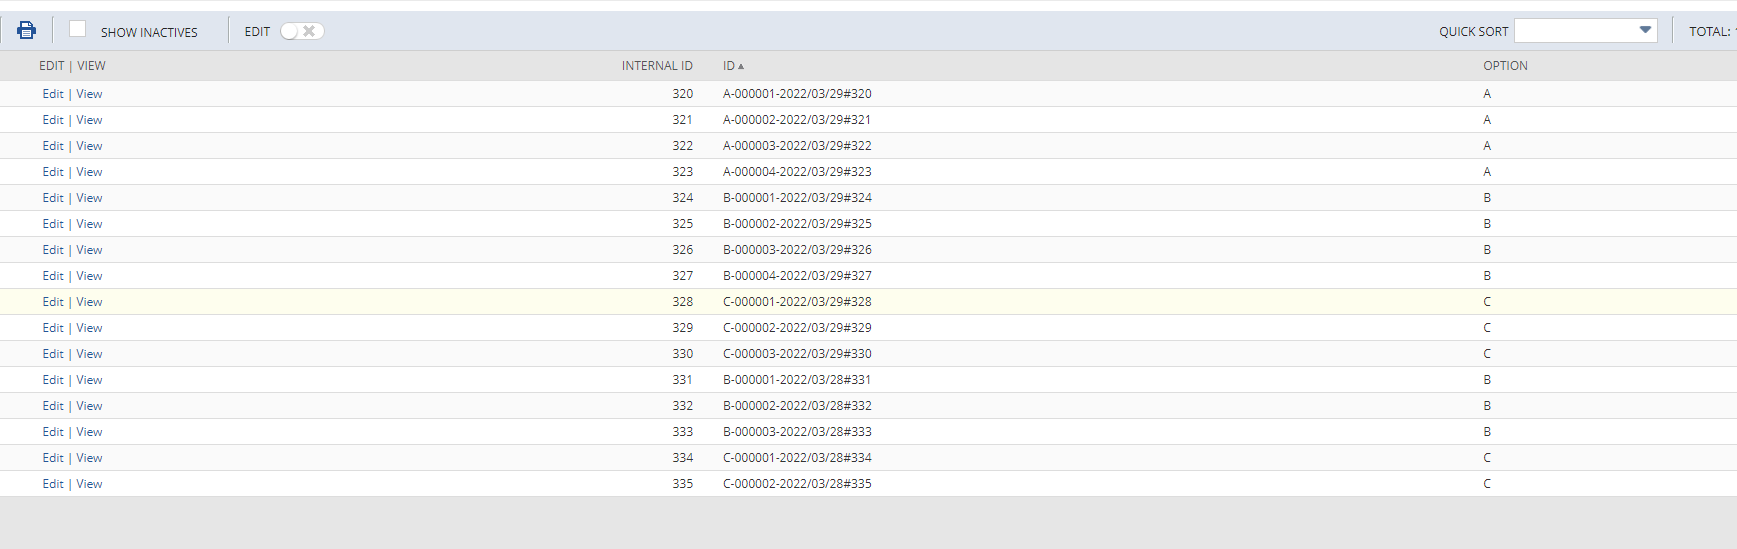
Task: Open the Quick Sort dropdown
Action: [1586, 31]
